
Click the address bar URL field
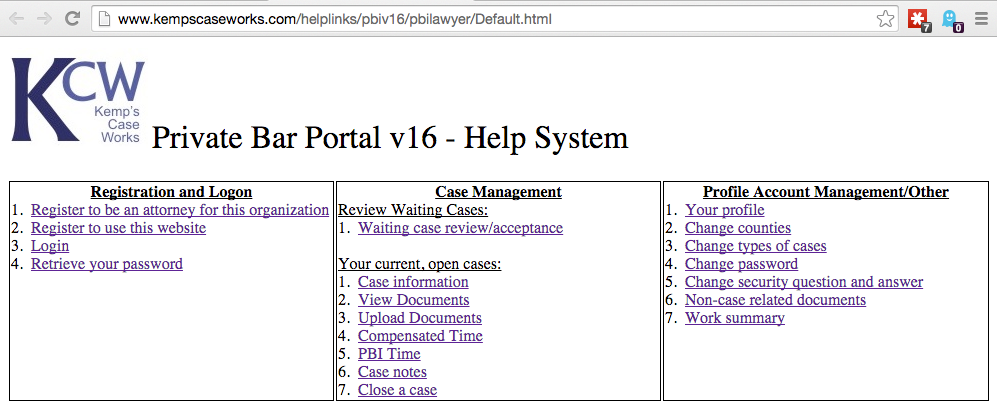pyautogui.click(x=480, y=19)
